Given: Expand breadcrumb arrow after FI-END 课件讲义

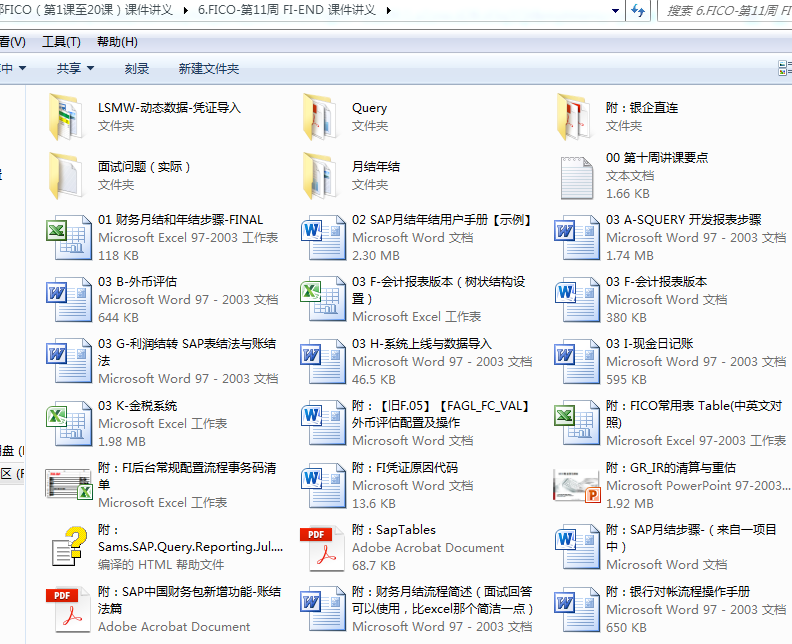Looking at the screenshot, I should [x=388, y=10].
